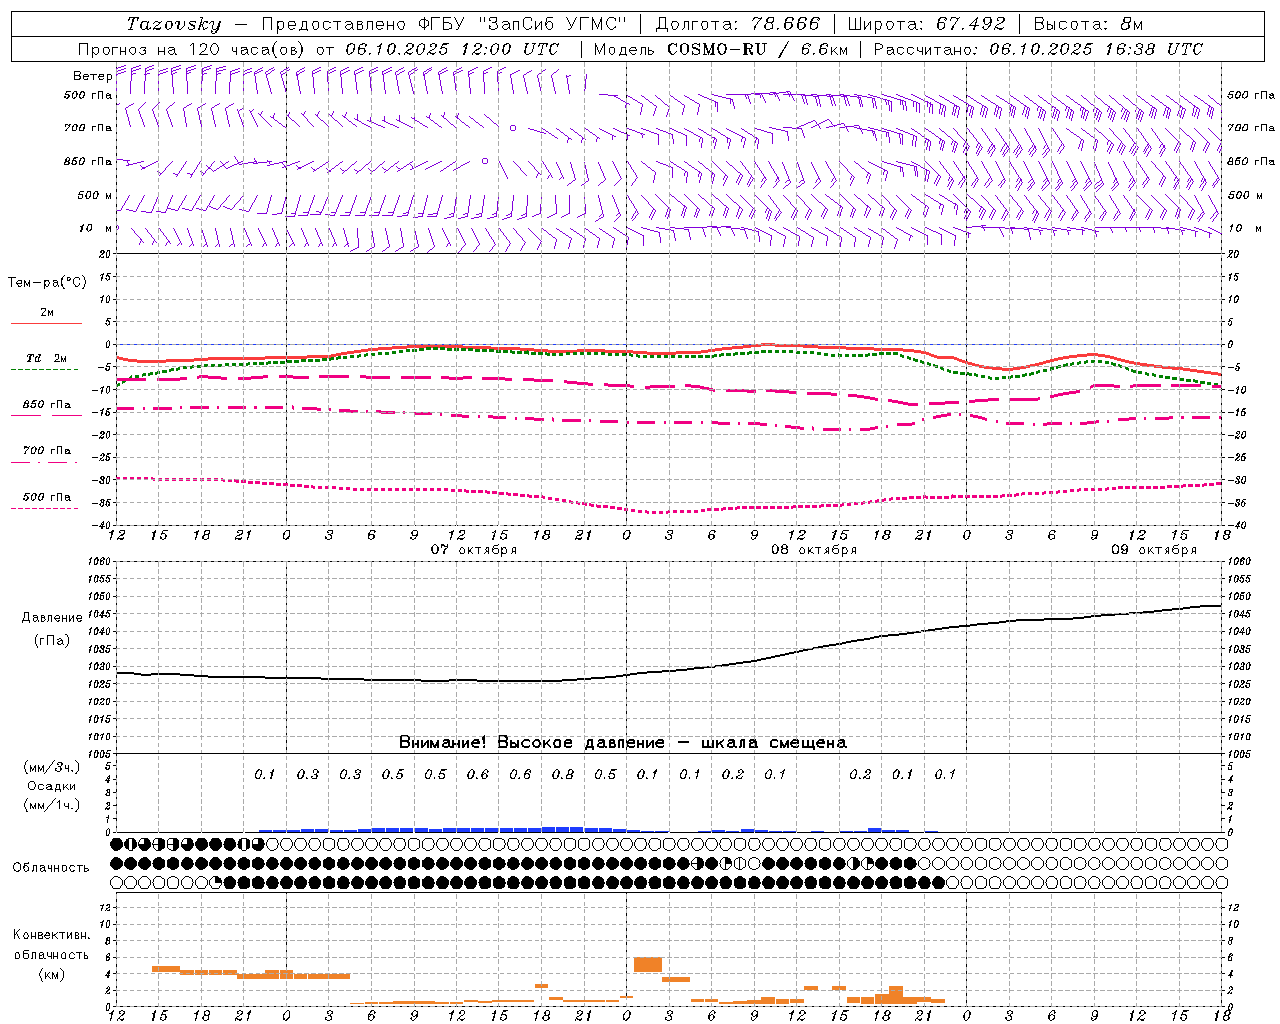Click the 08 октября date label

(x=814, y=550)
